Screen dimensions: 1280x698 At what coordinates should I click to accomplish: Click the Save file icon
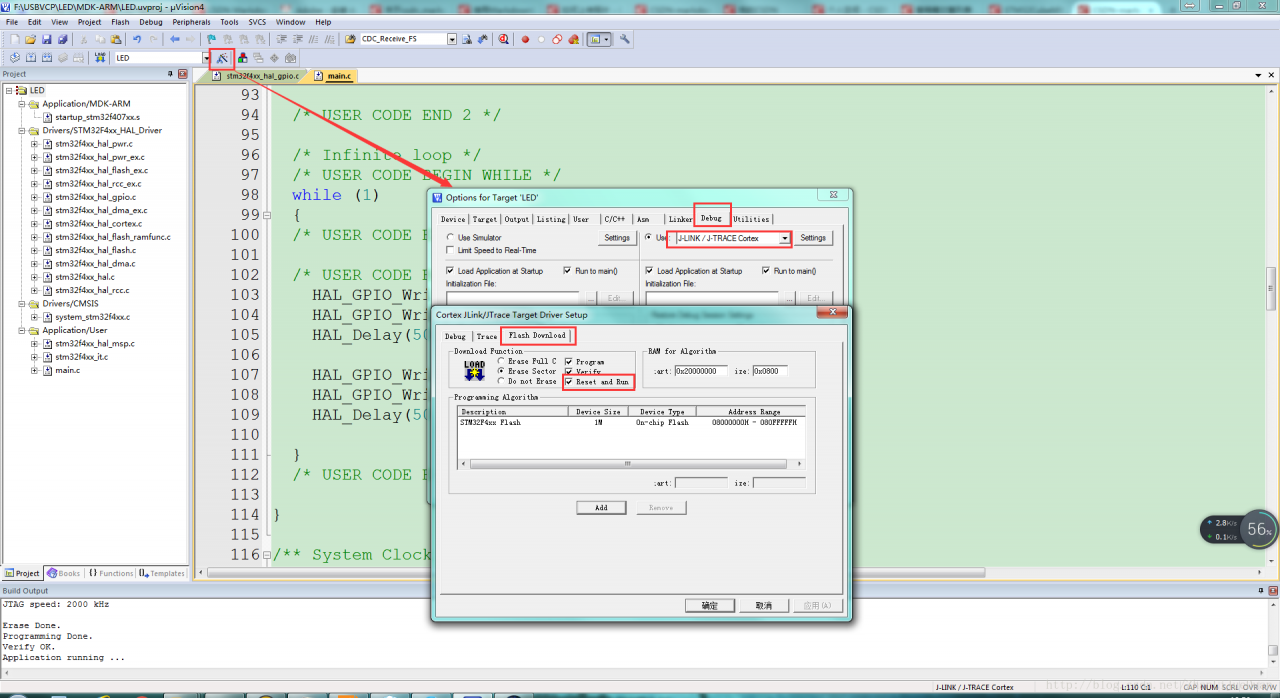46,39
